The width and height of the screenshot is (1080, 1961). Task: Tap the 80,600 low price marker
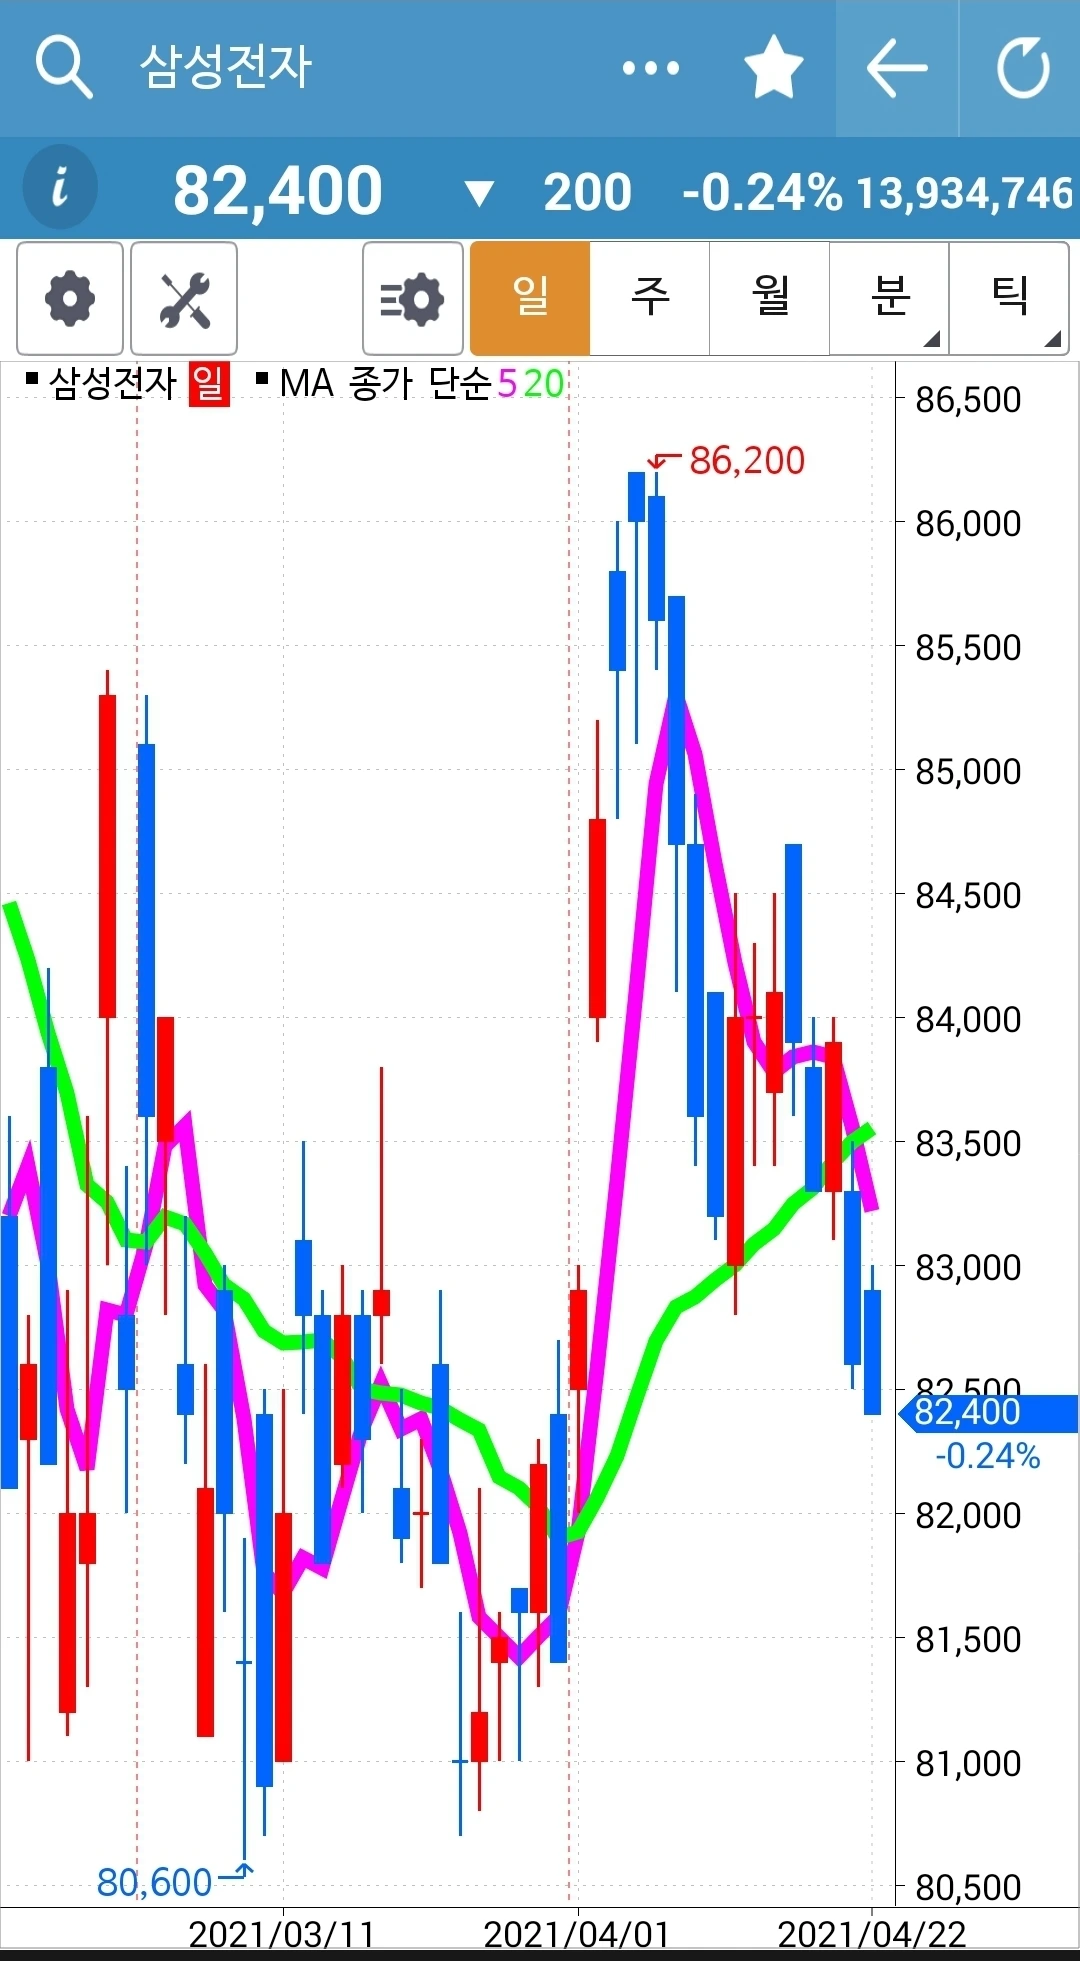[x=154, y=1883]
